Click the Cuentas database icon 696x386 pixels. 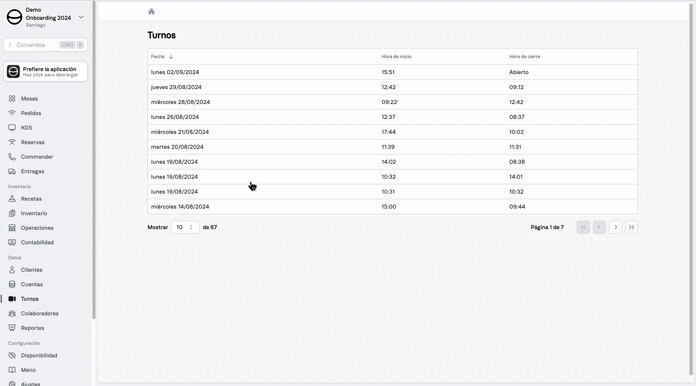click(x=12, y=284)
